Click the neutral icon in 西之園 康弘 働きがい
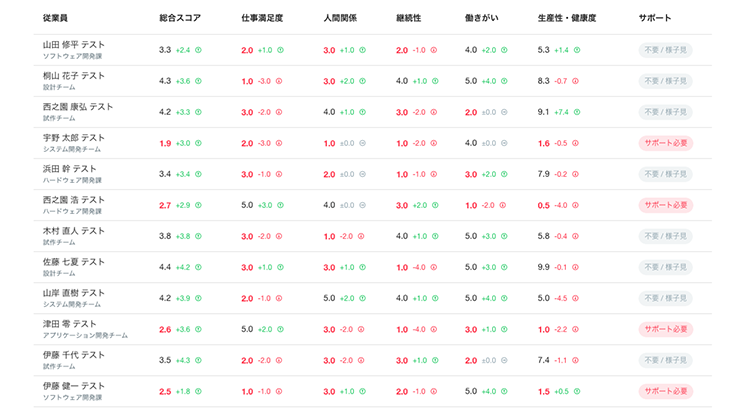 click(x=504, y=112)
